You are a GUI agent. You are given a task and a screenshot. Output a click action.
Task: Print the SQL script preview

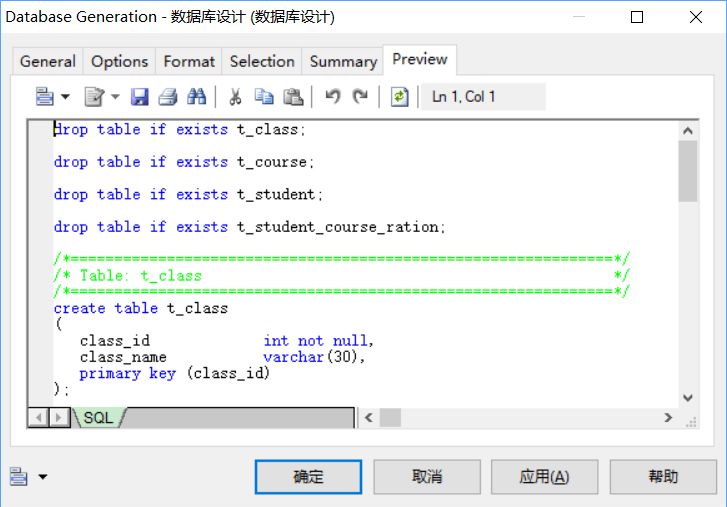pos(168,96)
